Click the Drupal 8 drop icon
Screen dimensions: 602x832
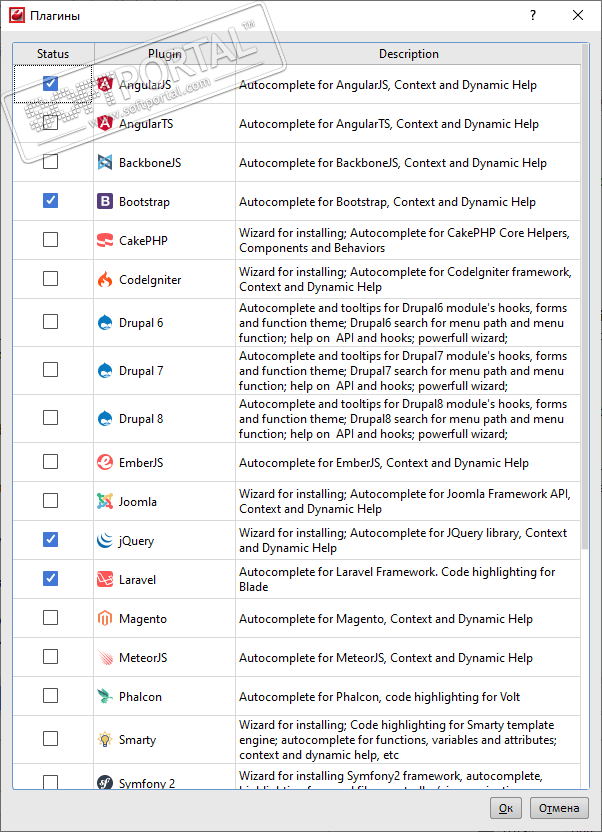pyautogui.click(x=105, y=419)
